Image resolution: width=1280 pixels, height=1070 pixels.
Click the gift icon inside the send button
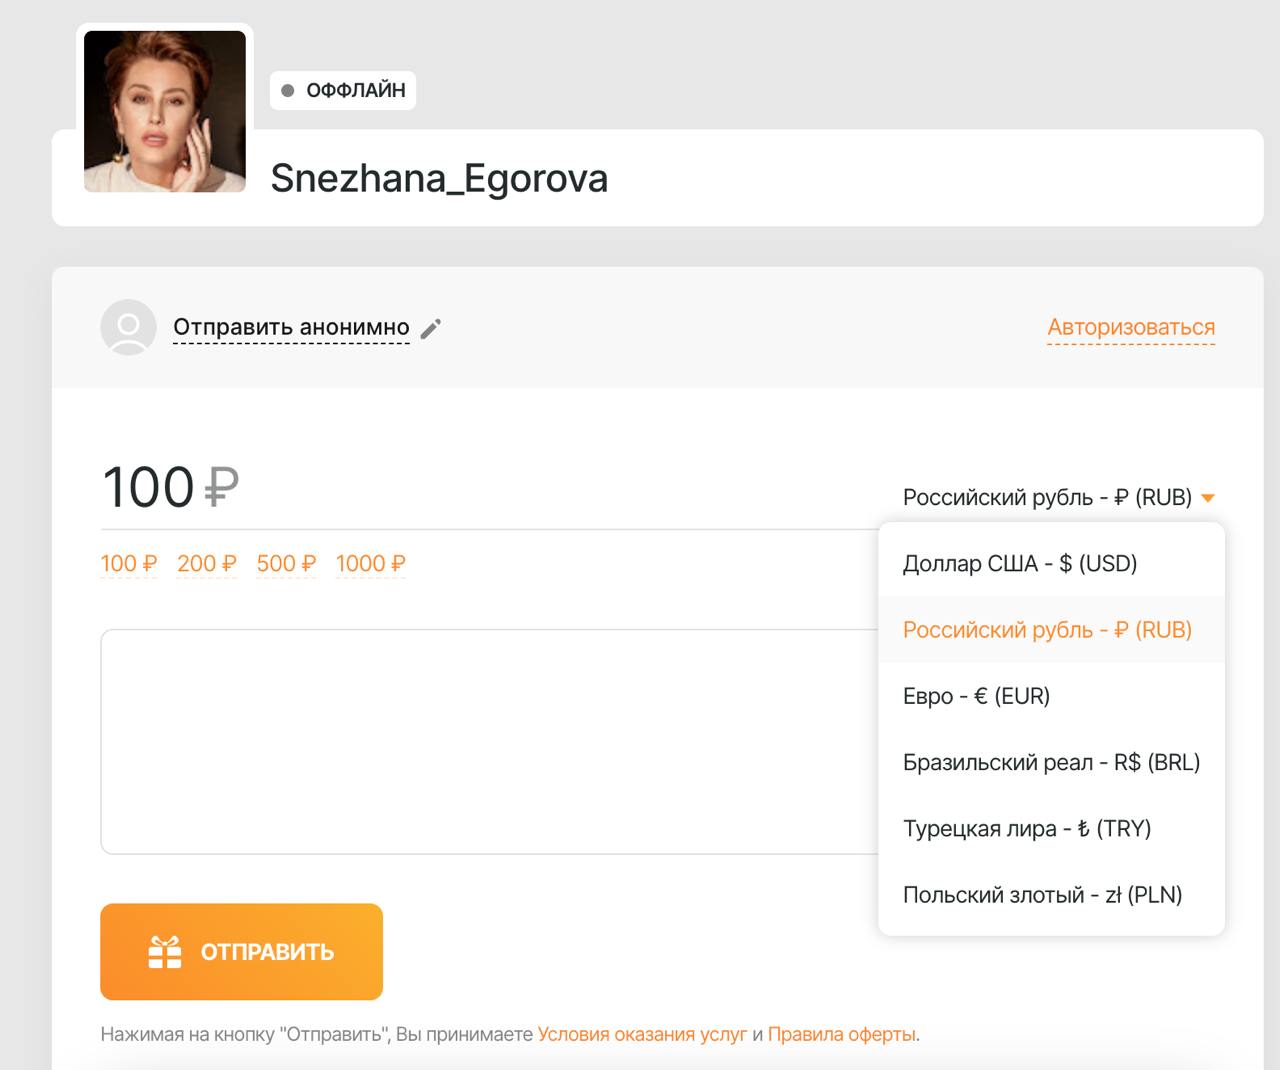click(166, 951)
